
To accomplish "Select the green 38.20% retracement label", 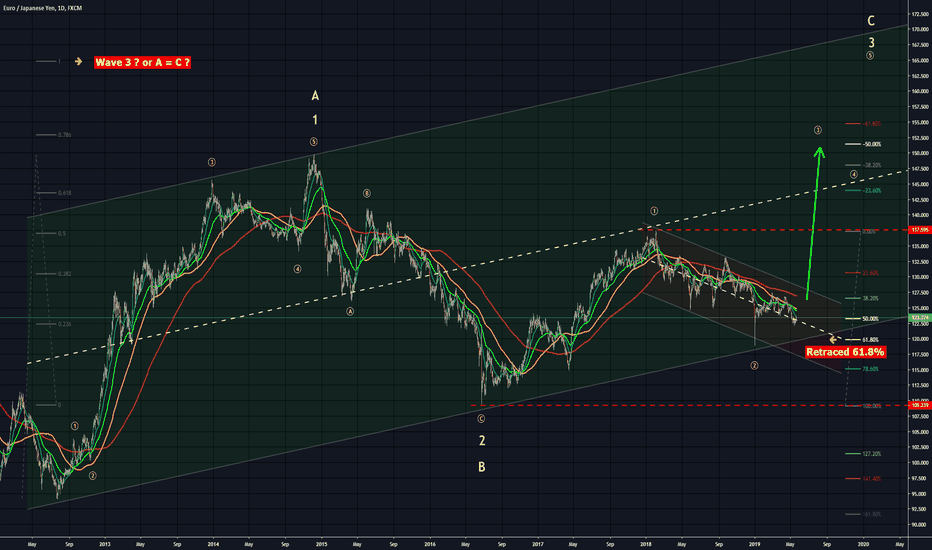I will 870,298.
